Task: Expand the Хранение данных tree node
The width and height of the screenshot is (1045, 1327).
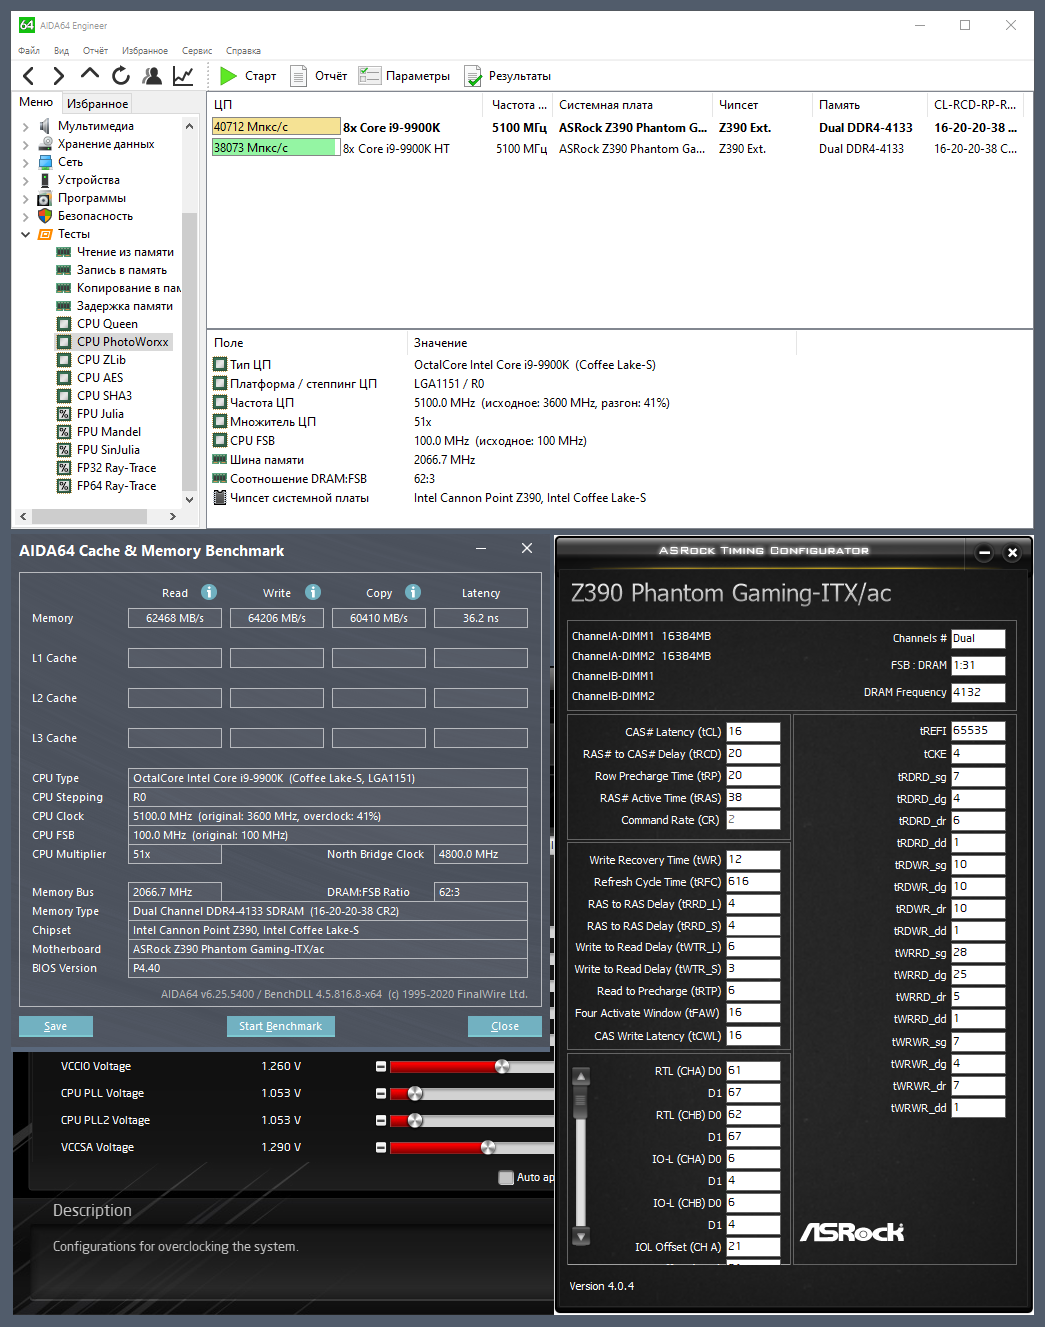Action: 25,144
